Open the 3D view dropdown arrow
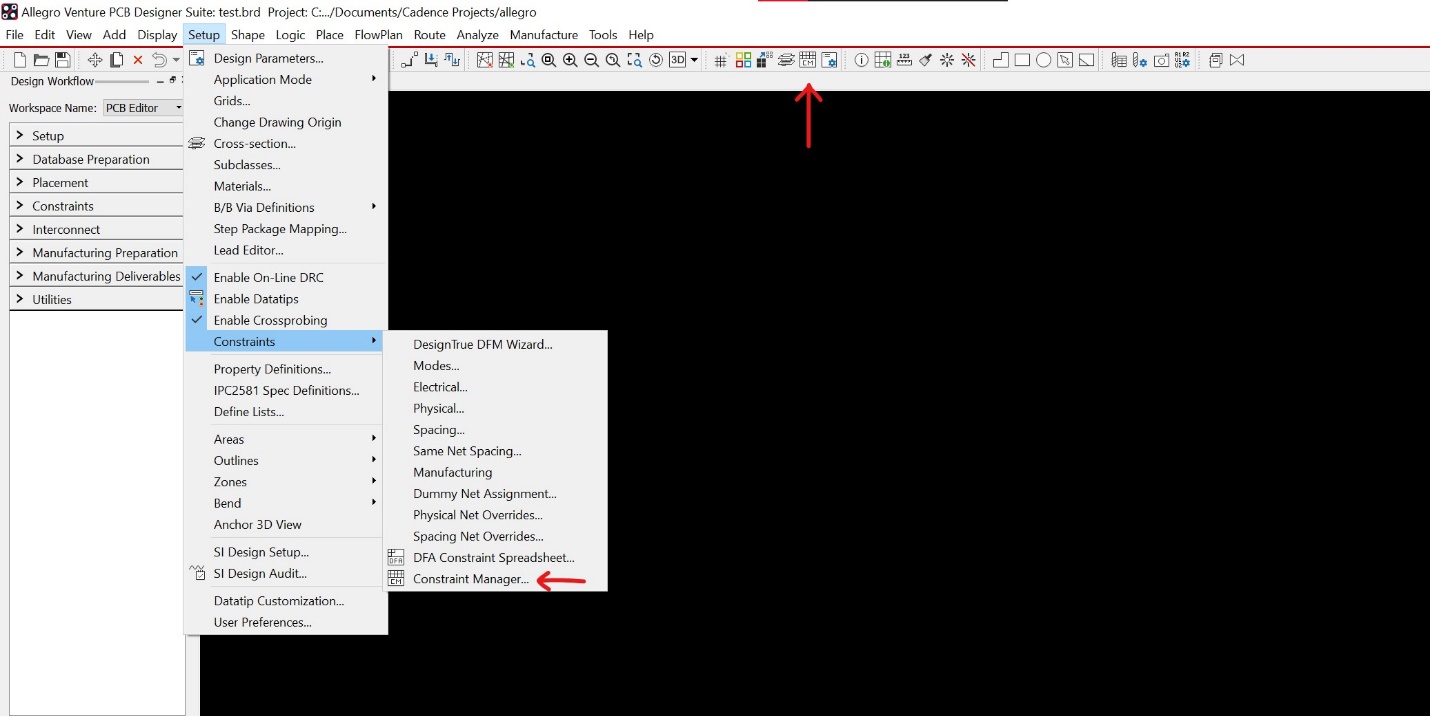Screen dimensions: 1430x716 [x=695, y=60]
